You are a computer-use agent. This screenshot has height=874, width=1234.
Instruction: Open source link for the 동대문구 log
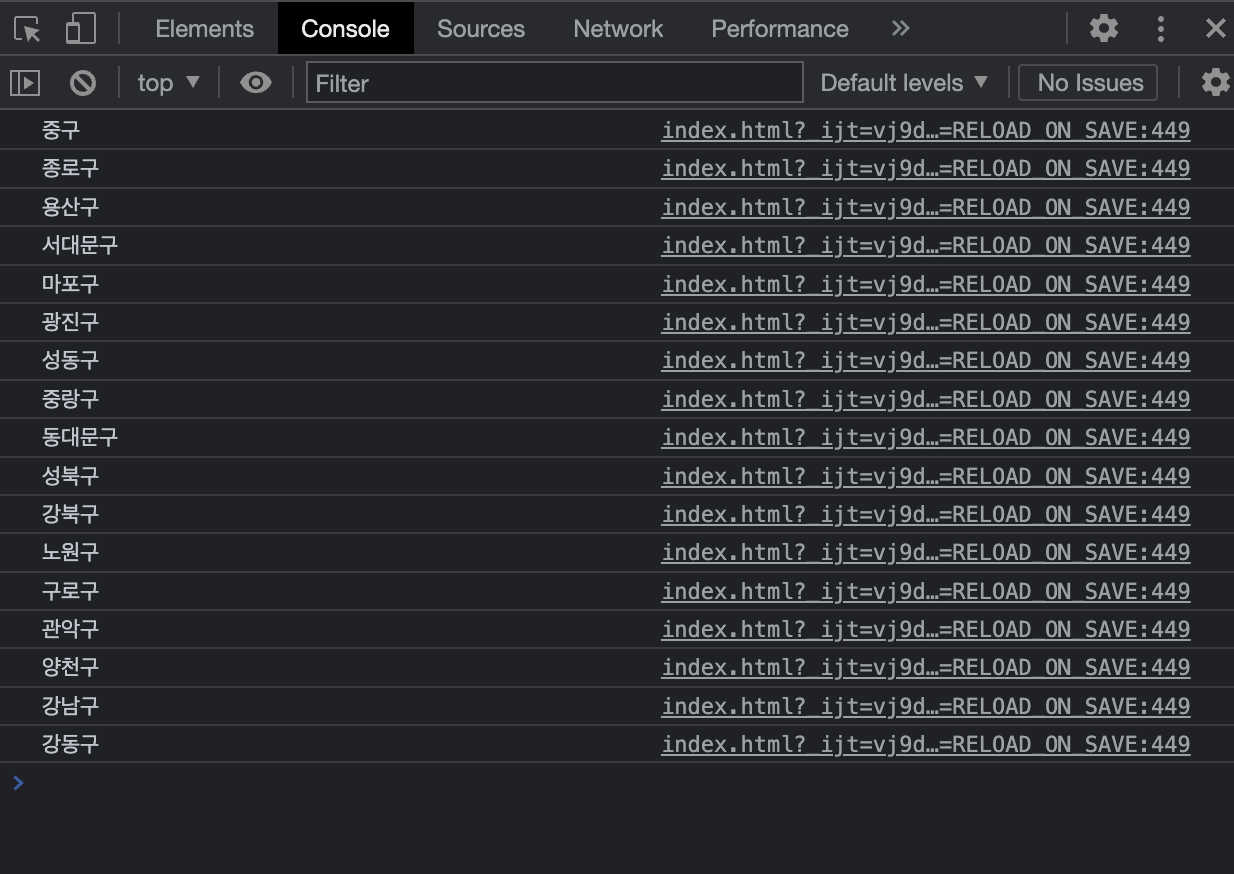[926, 437]
